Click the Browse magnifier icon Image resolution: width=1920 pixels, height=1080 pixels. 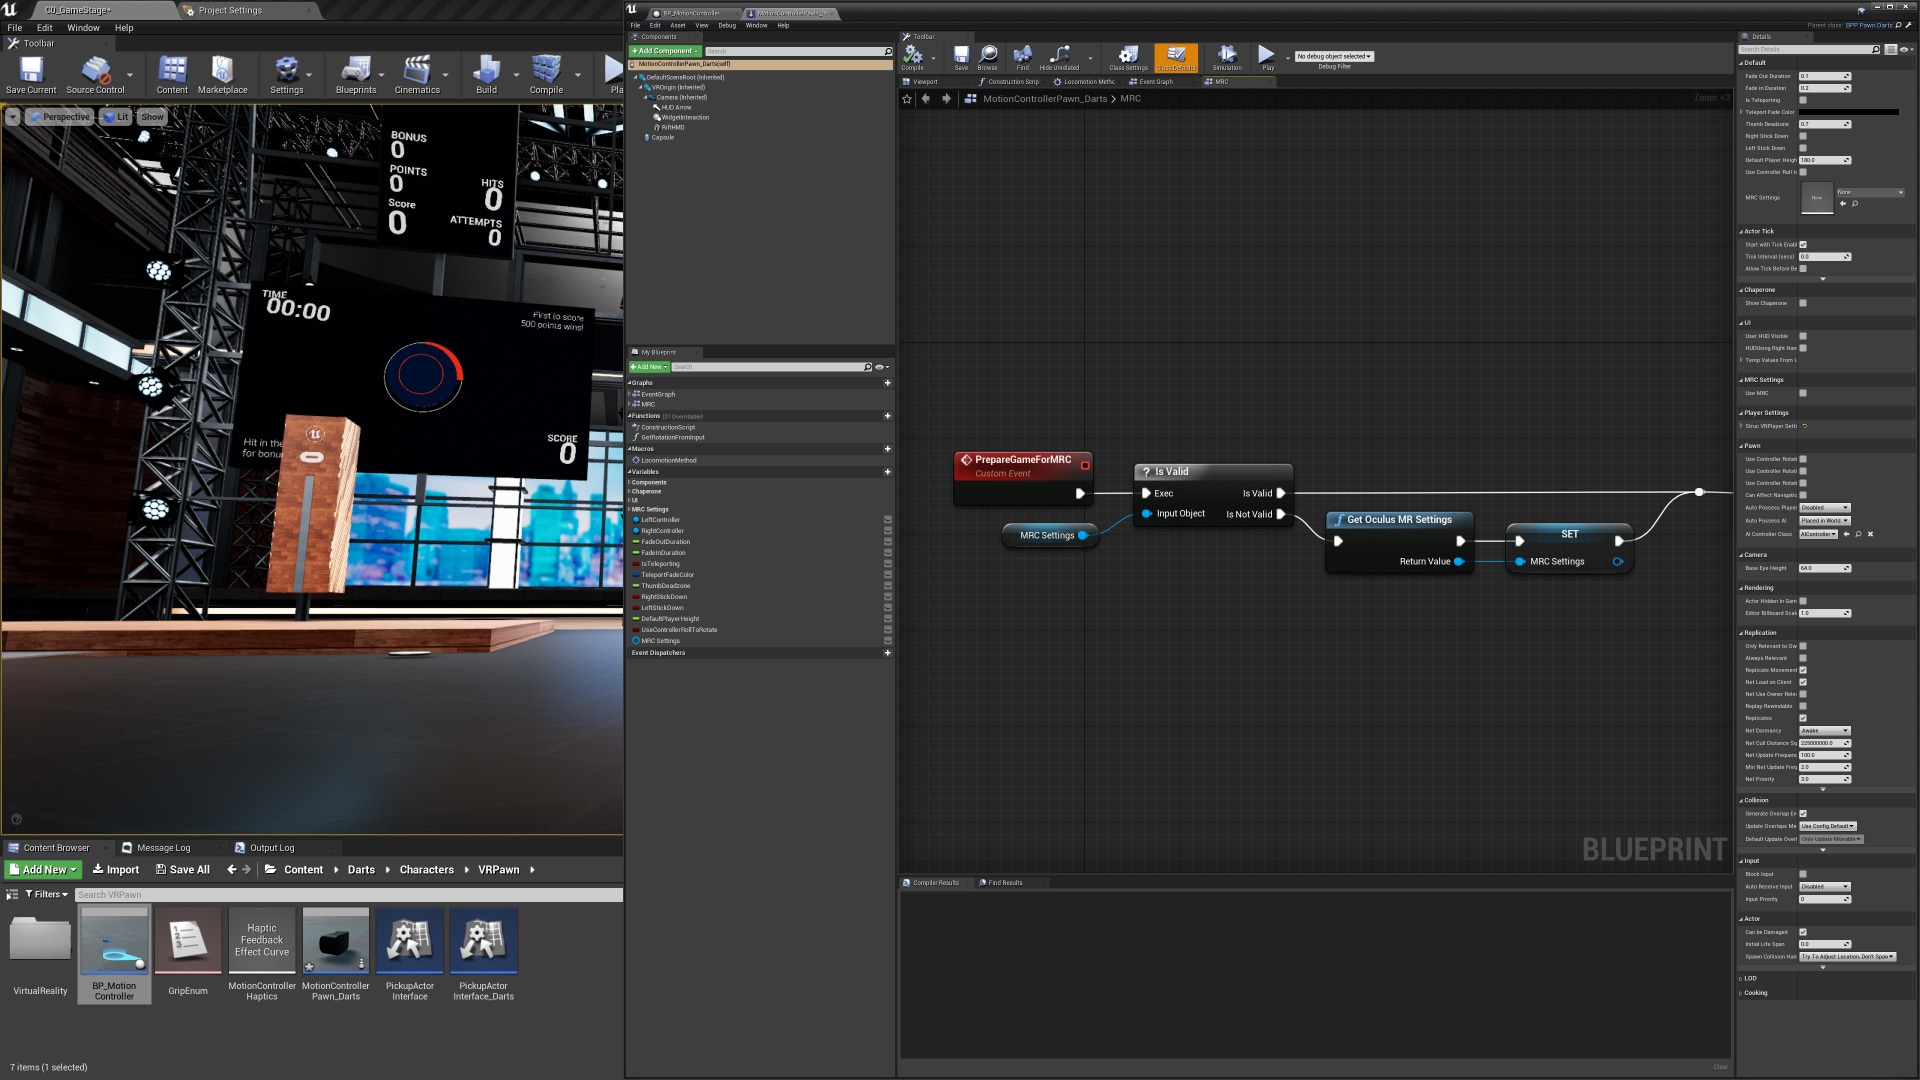pyautogui.click(x=988, y=57)
